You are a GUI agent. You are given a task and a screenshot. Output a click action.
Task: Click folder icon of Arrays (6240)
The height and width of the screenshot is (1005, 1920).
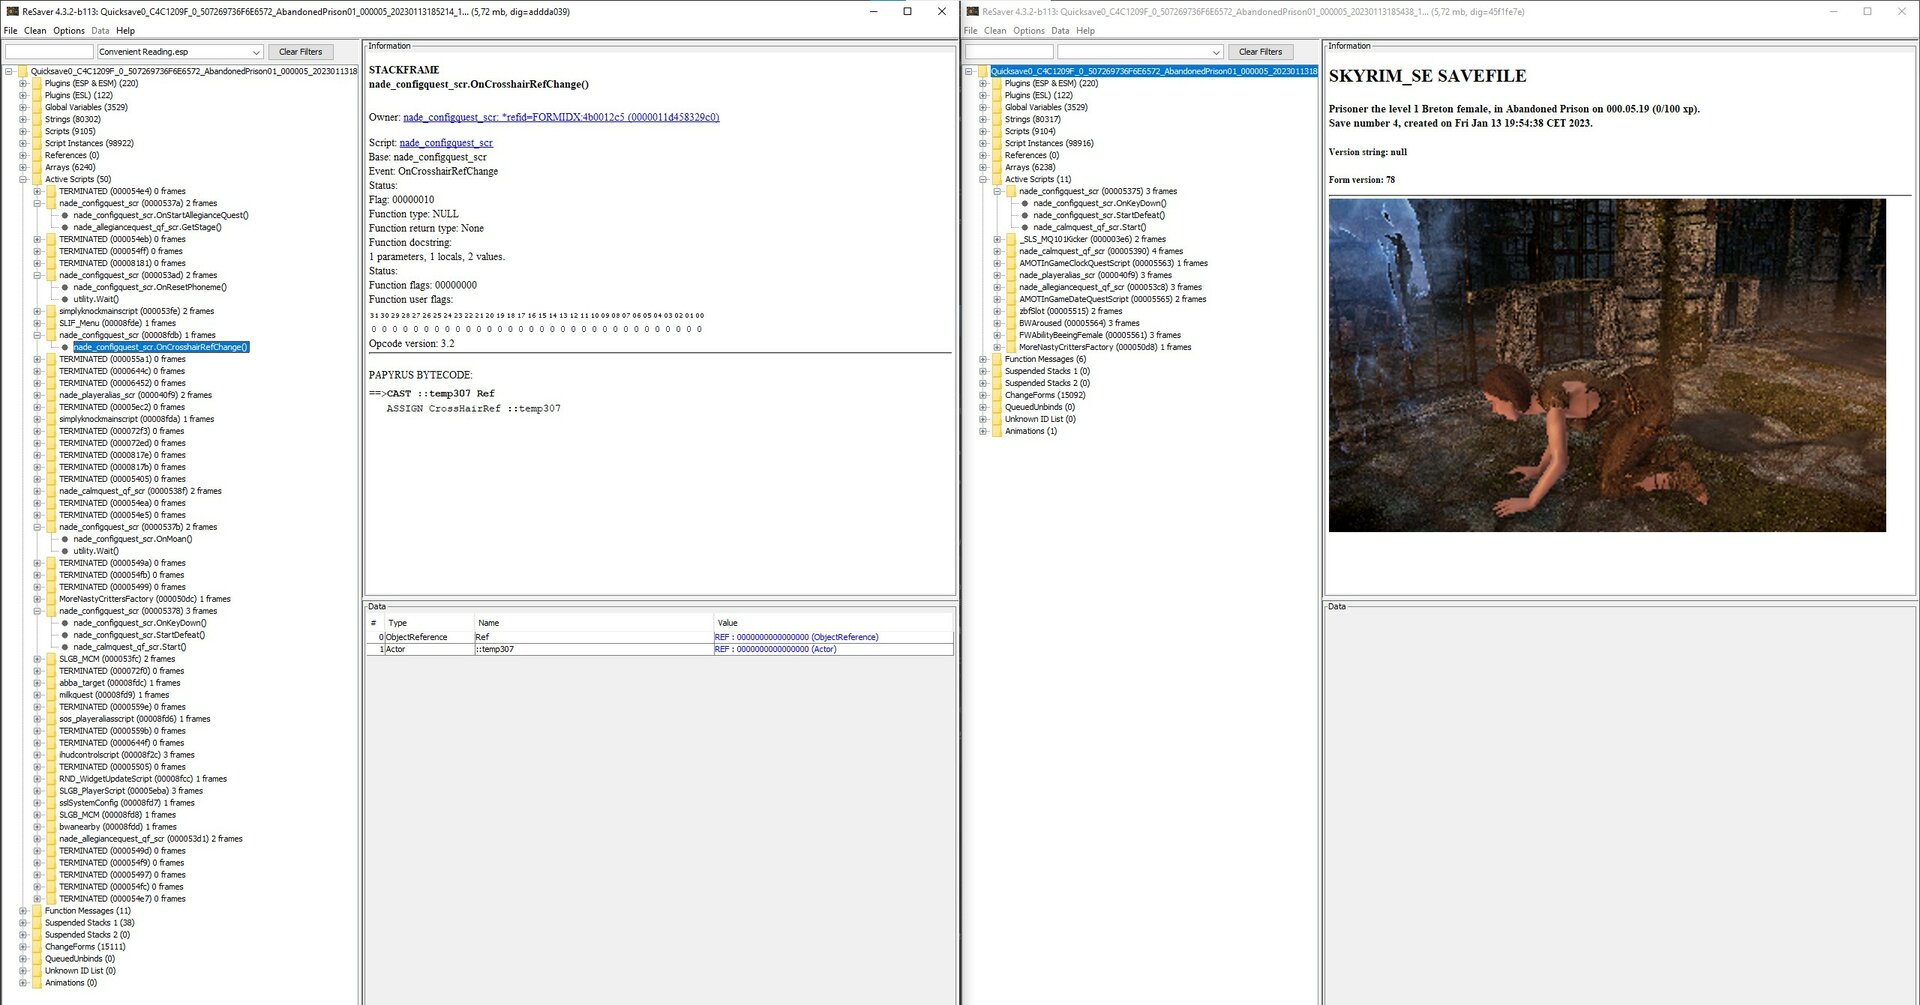[x=36, y=167]
